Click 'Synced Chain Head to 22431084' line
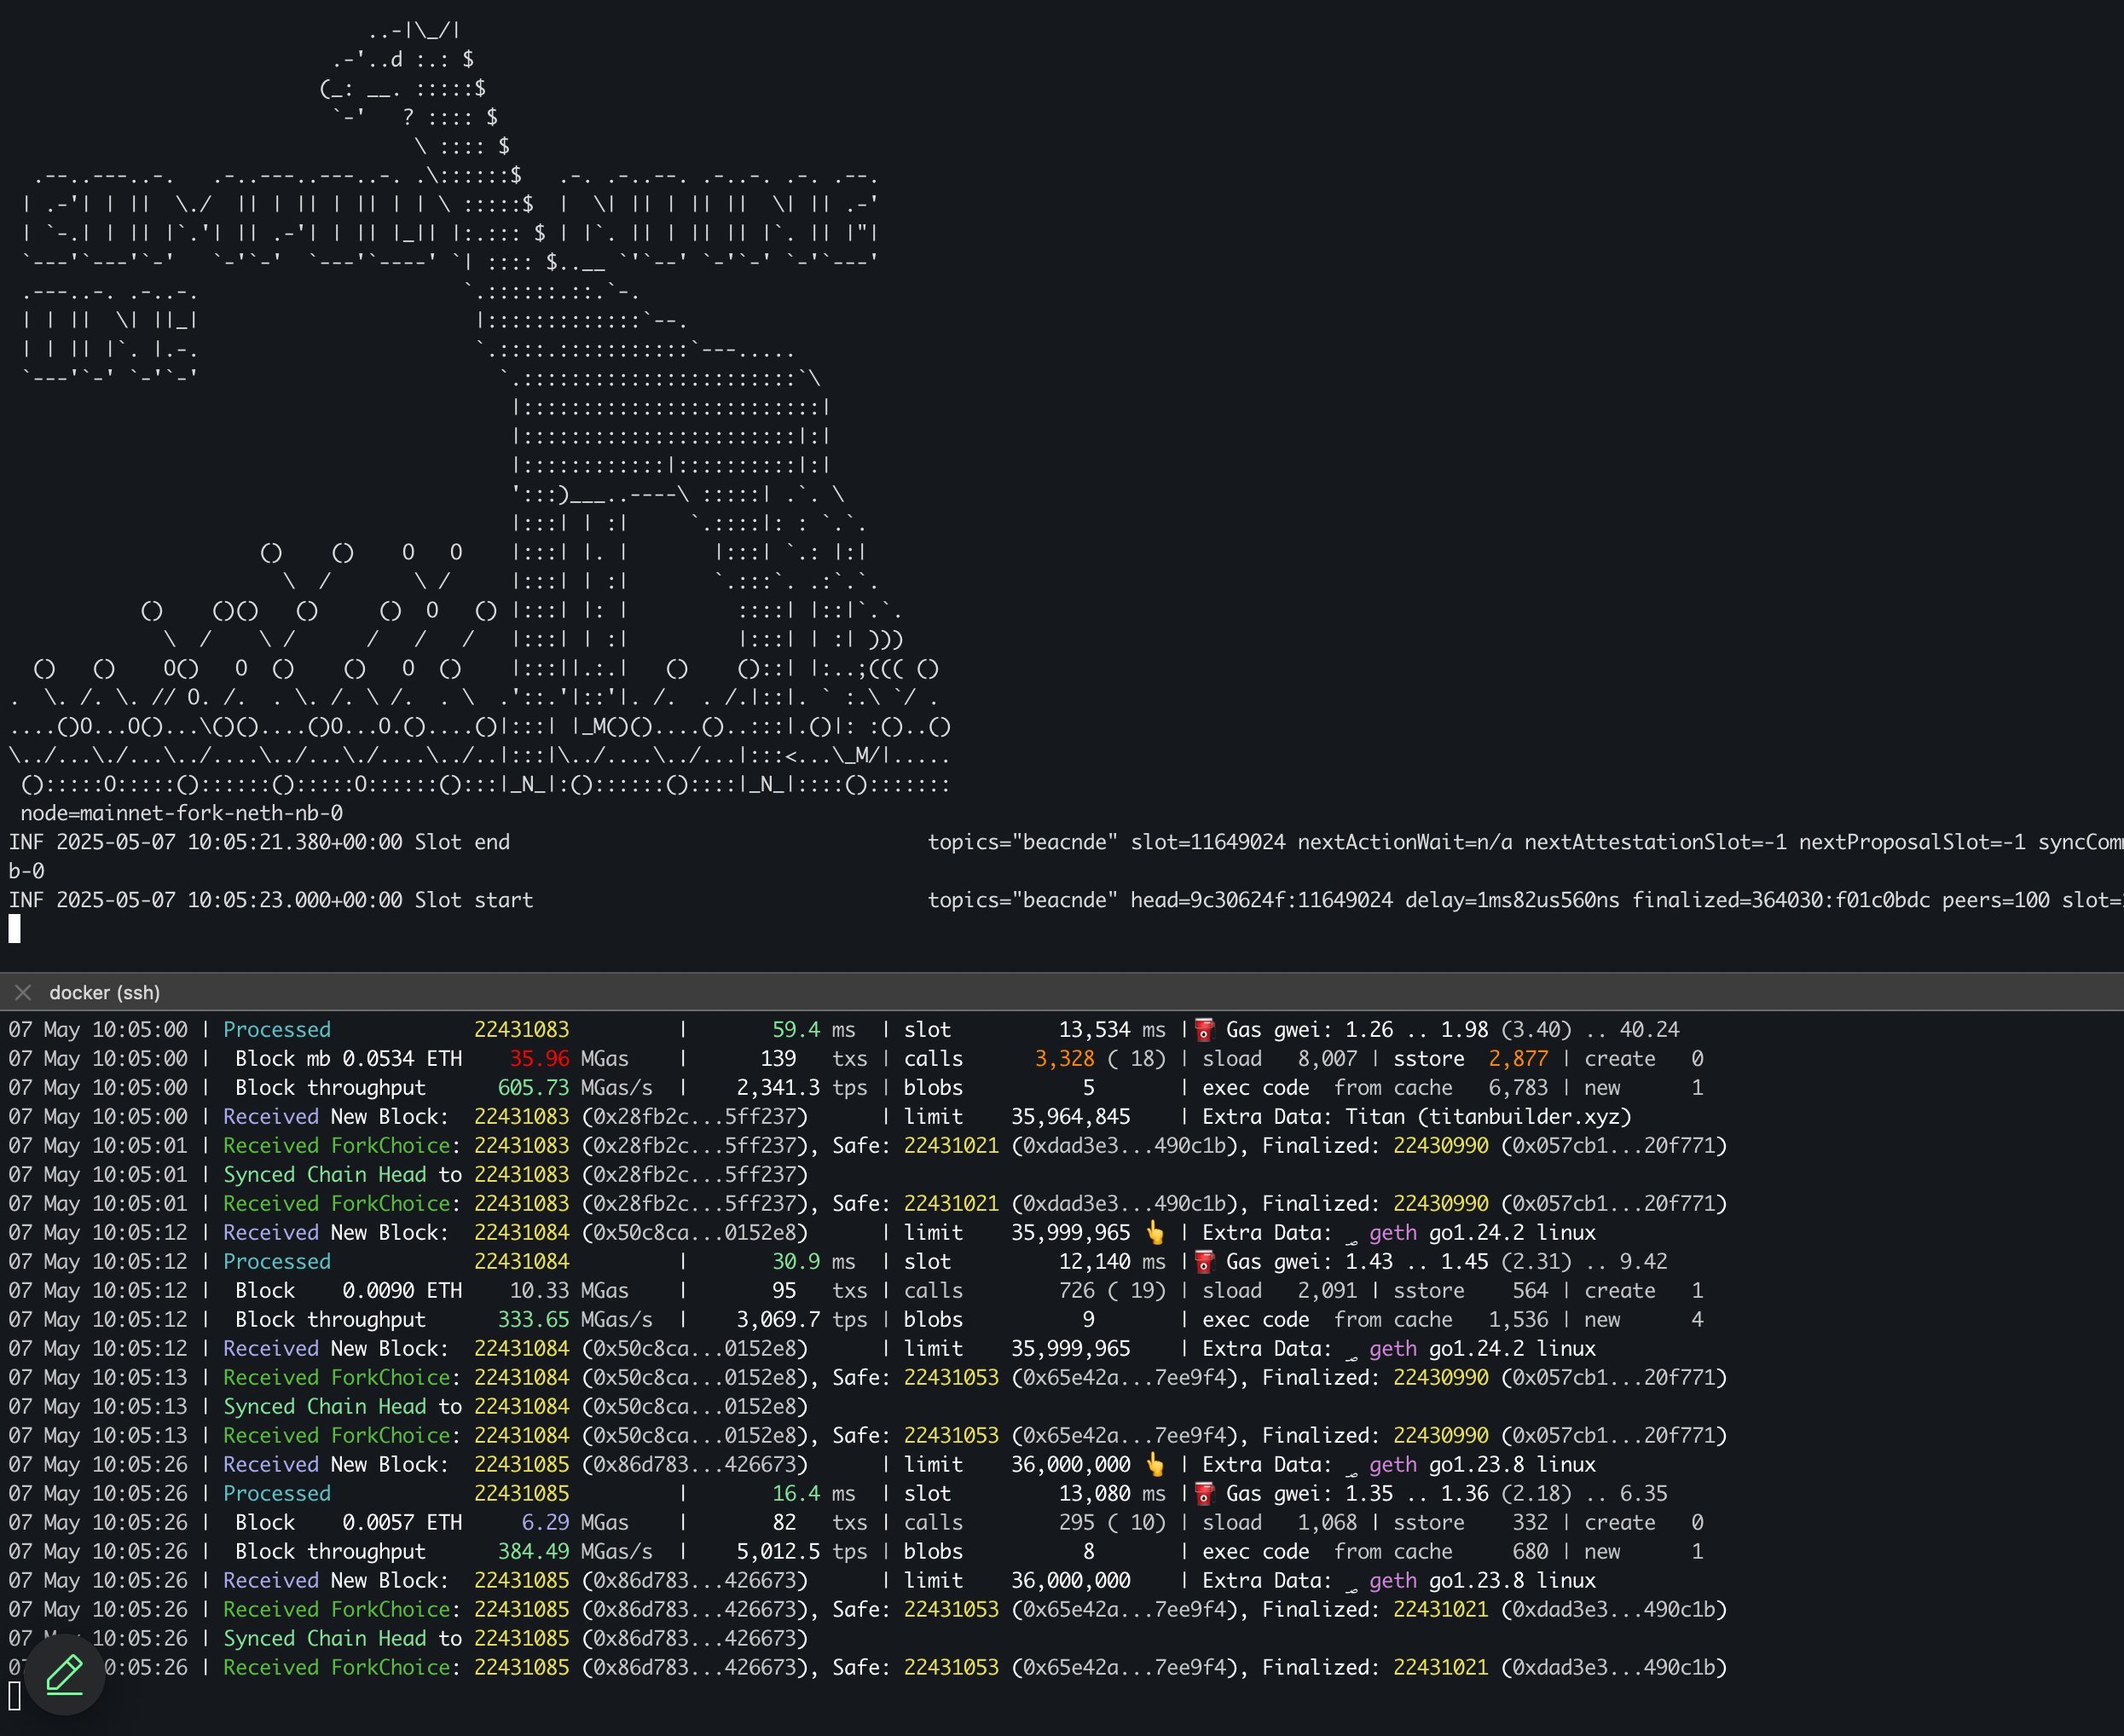Image resolution: width=2124 pixels, height=1736 pixels. 515,1407
